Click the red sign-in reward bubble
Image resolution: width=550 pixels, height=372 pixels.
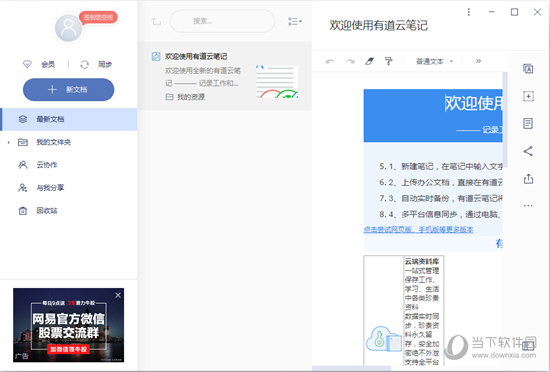99,17
